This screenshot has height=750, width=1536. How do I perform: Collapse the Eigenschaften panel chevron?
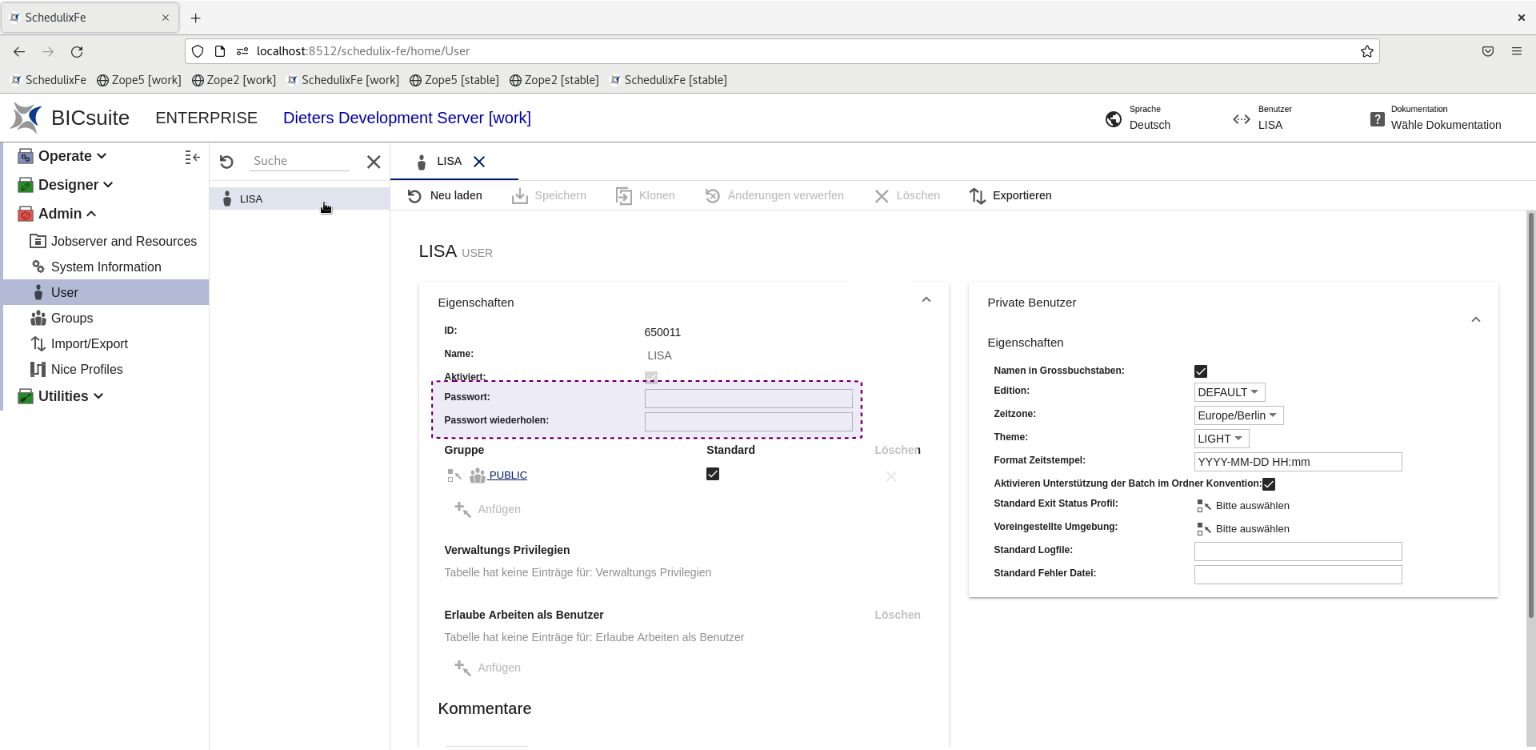pos(926,300)
